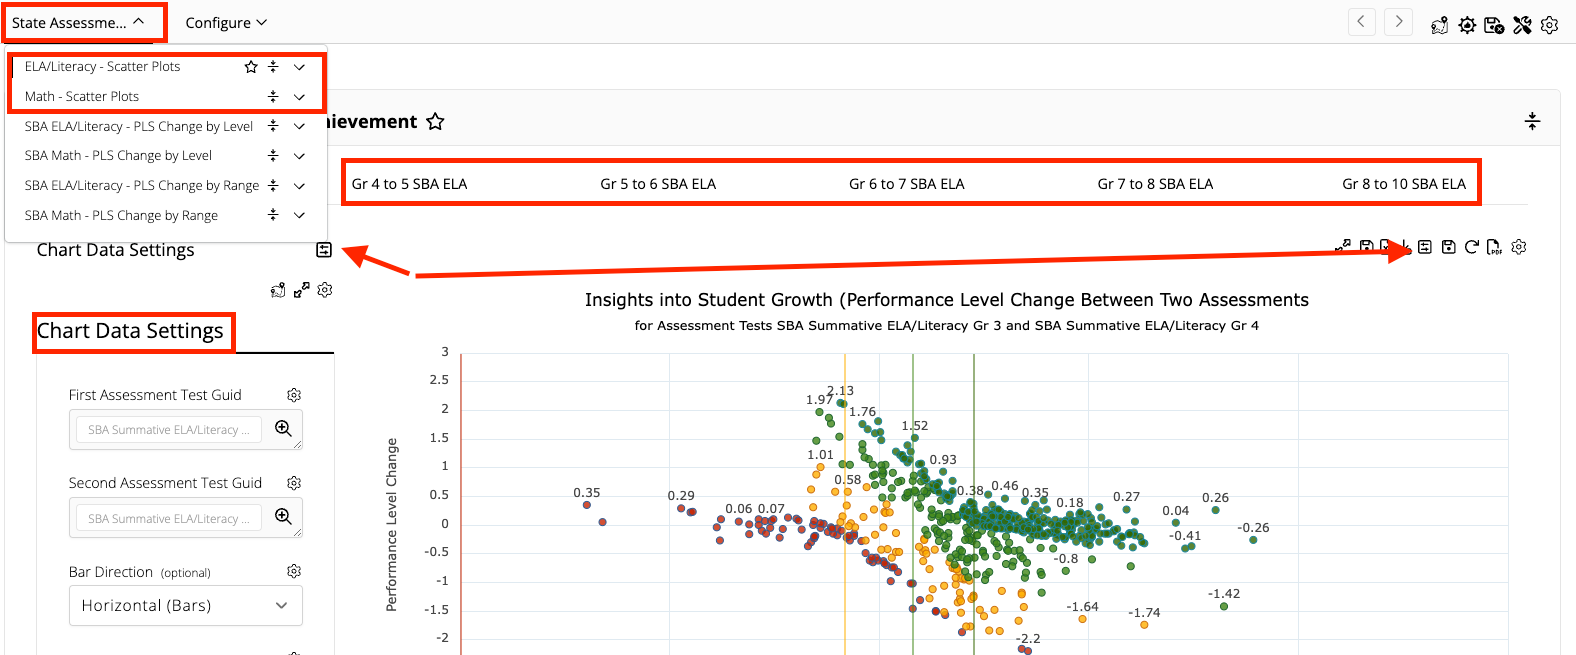The image size is (1576, 655).
Task: Search Second Assessment Test Guid with magnifier
Action: [x=284, y=516]
